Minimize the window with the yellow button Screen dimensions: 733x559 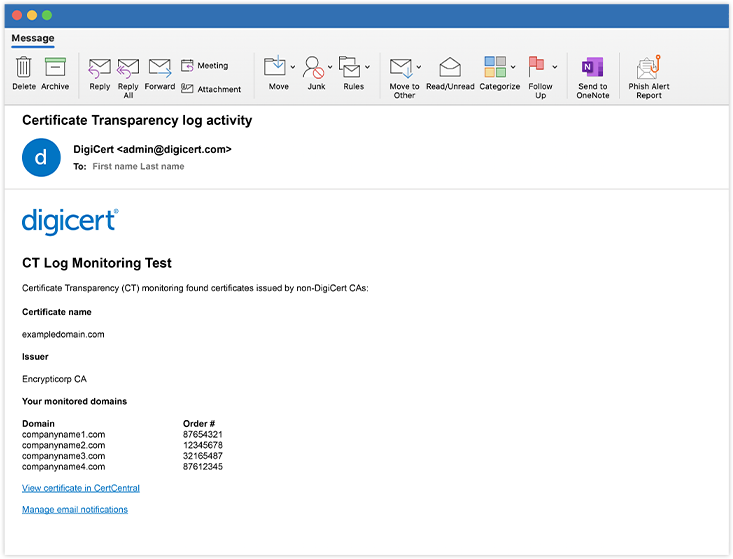click(x=32, y=15)
